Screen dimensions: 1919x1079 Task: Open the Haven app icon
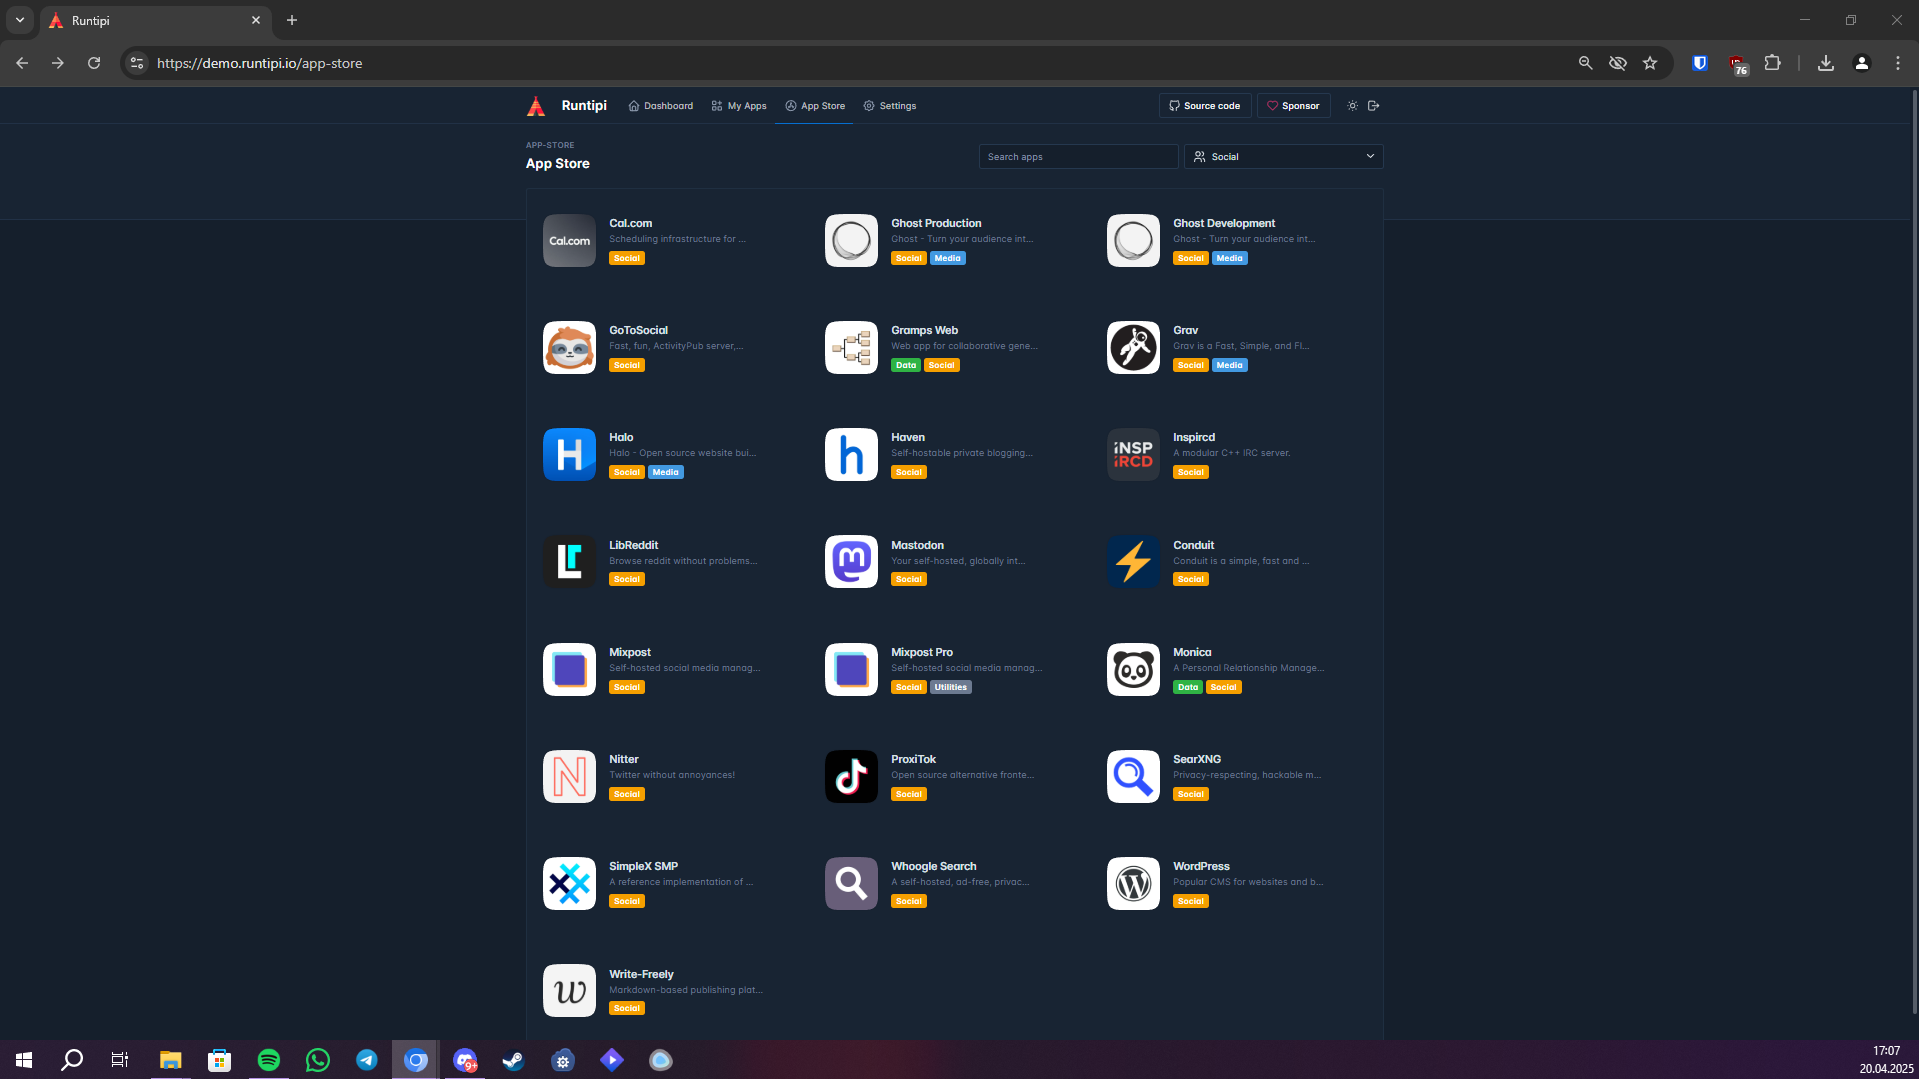[851, 454]
